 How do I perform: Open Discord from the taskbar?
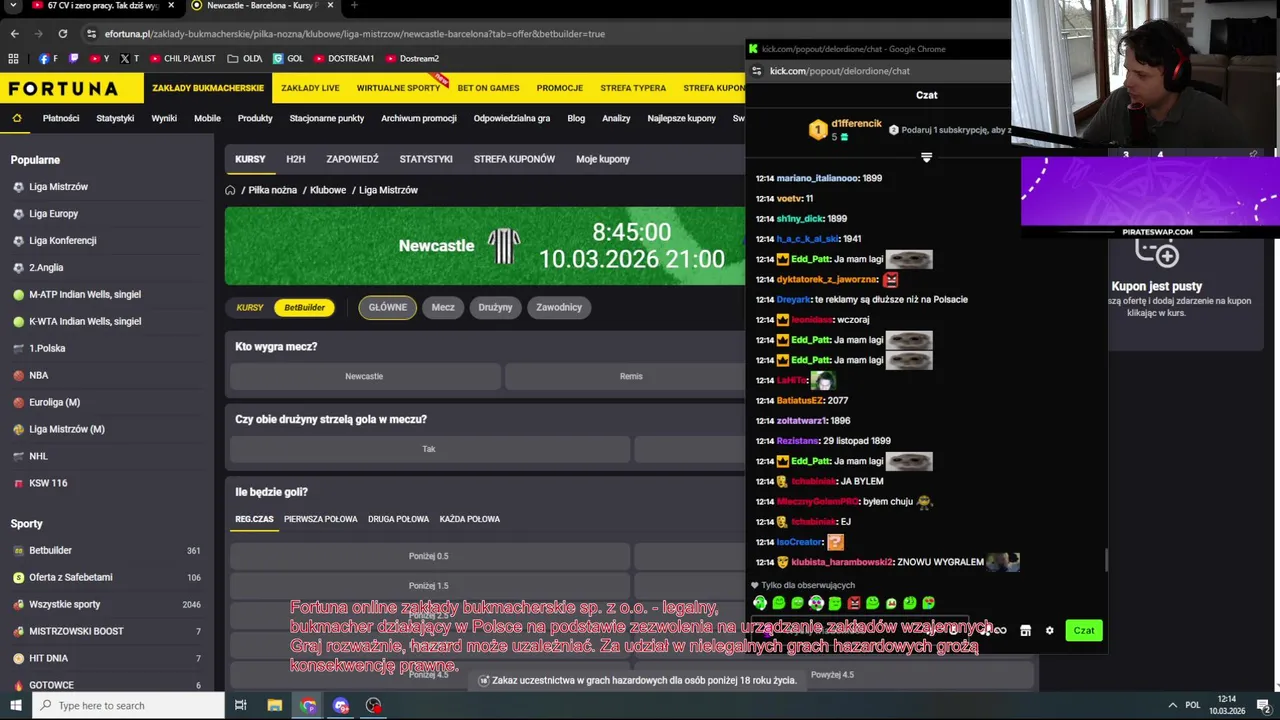click(341, 705)
